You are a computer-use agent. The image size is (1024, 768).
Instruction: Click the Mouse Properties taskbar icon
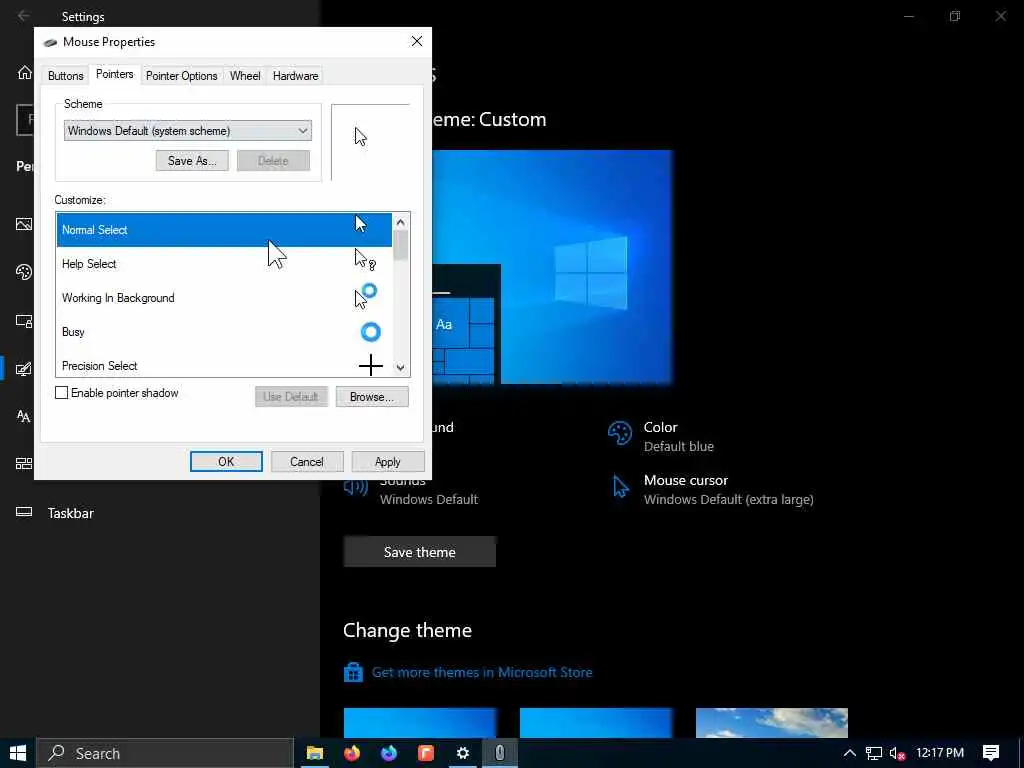tap(500, 753)
